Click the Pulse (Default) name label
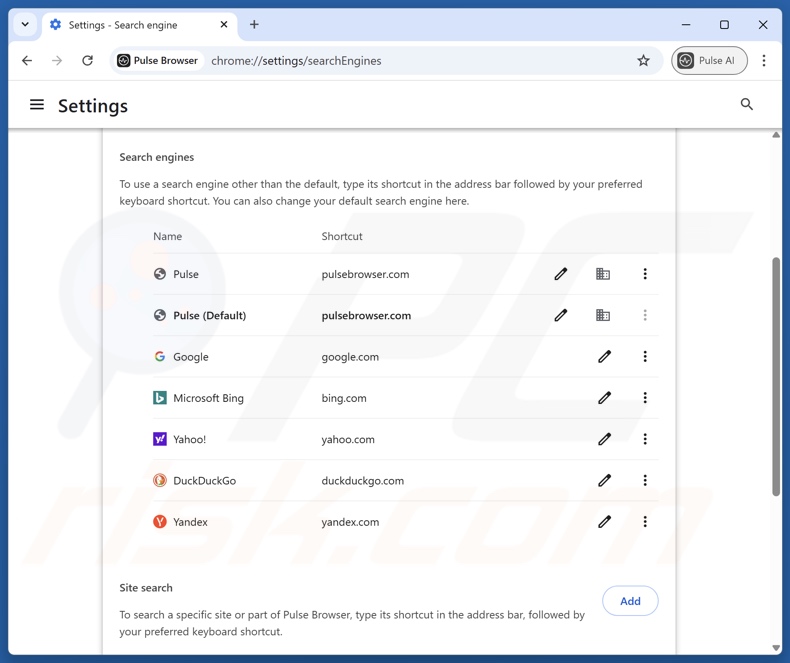Image resolution: width=790 pixels, height=663 pixels. (210, 315)
